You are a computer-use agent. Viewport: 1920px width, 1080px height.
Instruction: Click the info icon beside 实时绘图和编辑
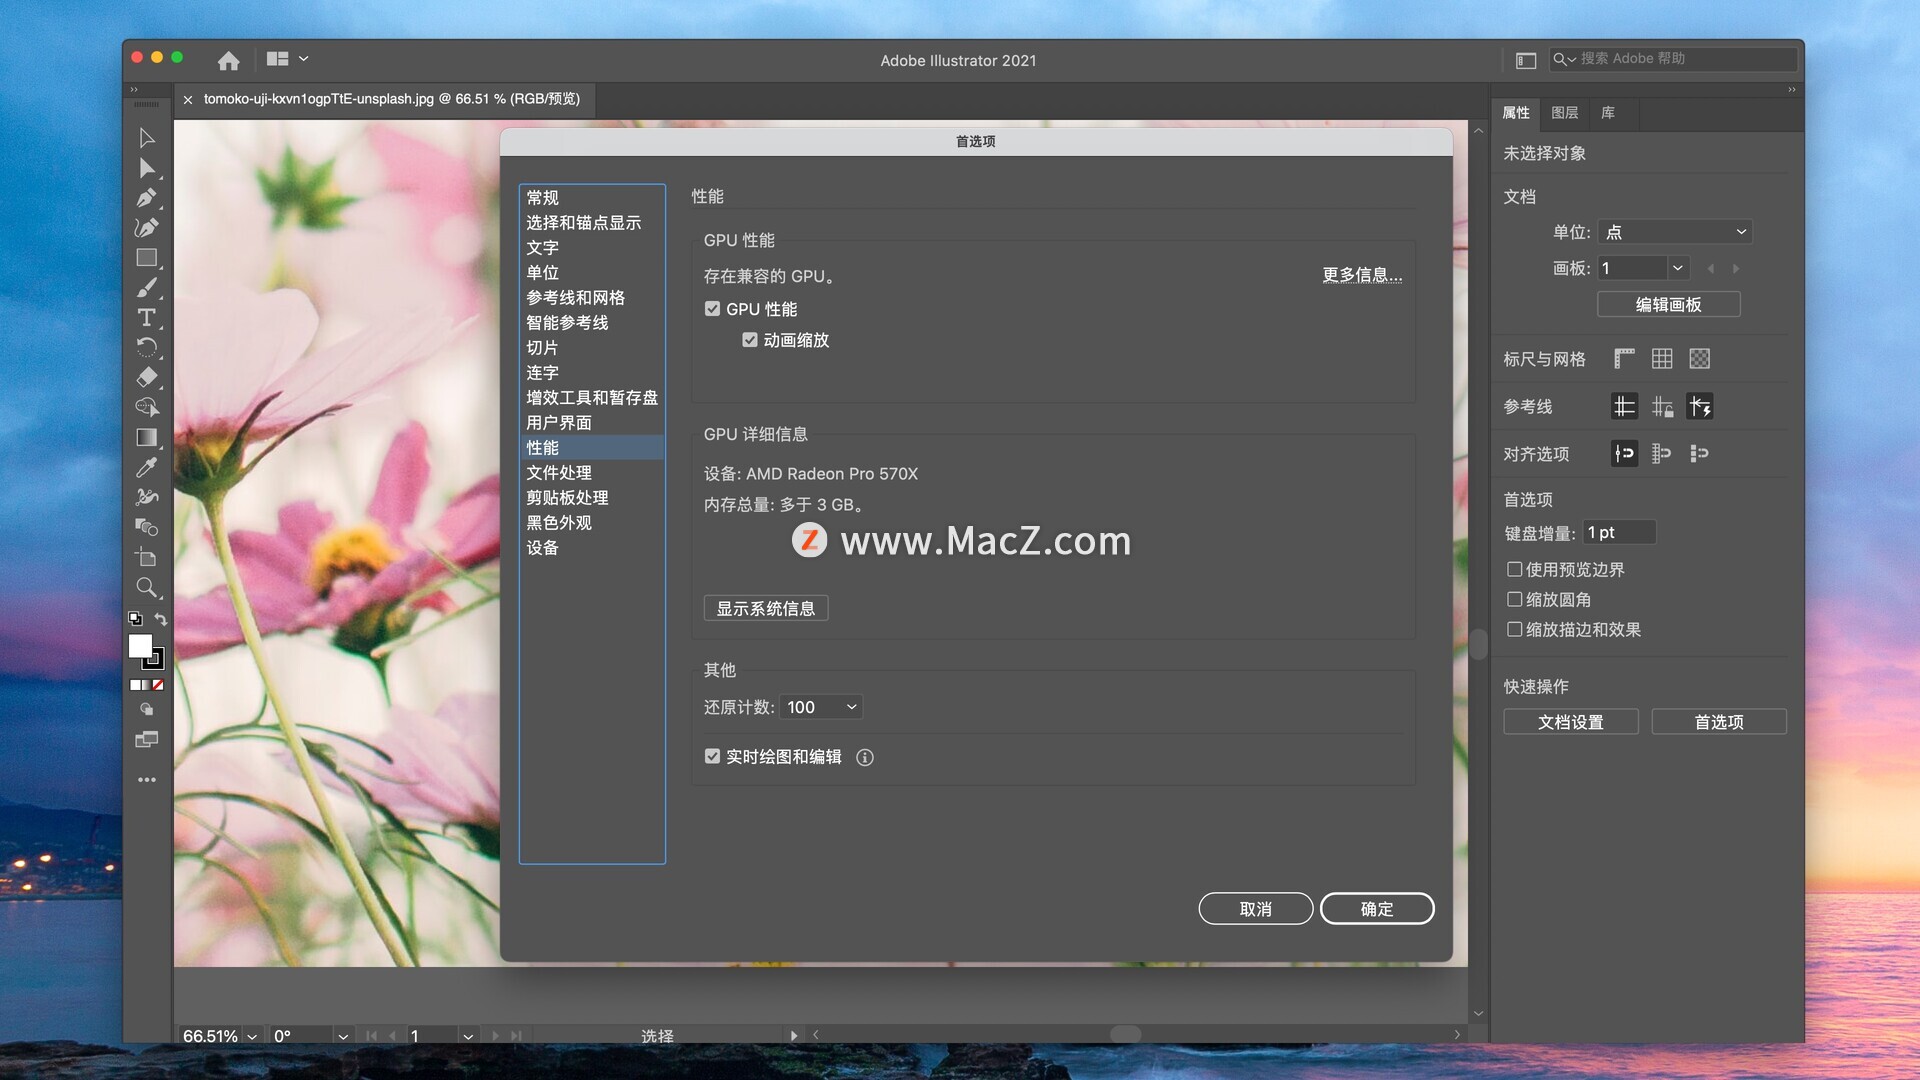865,757
